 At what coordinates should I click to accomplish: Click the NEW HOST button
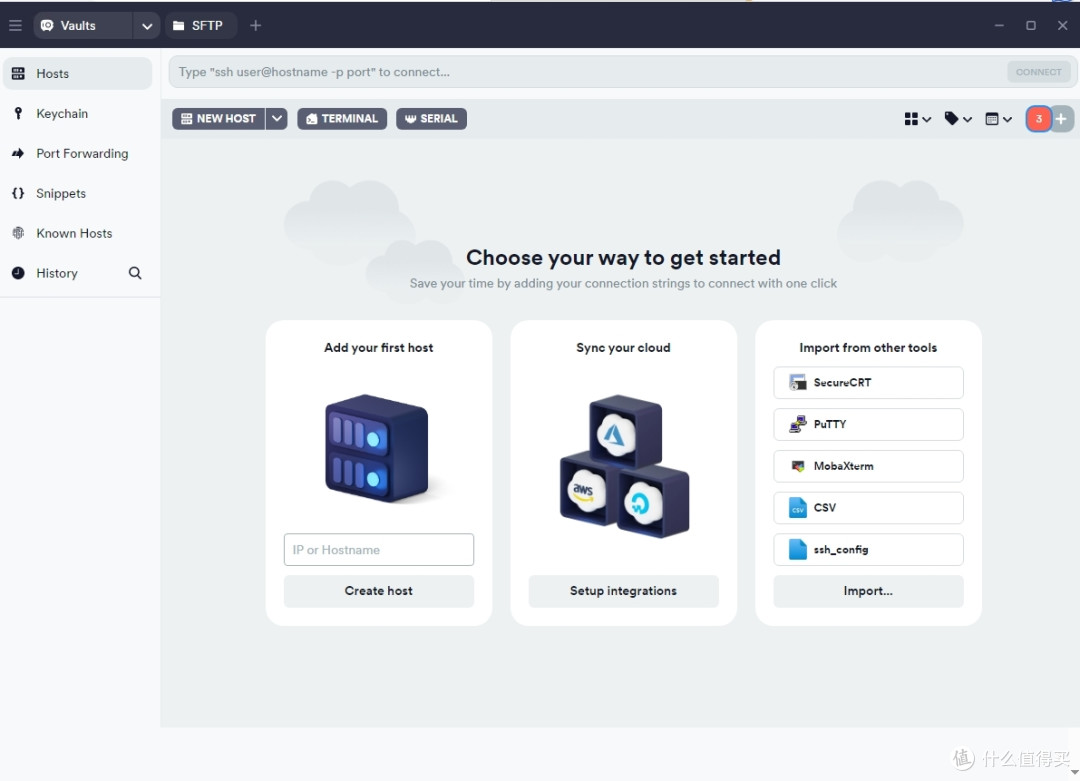[218, 118]
